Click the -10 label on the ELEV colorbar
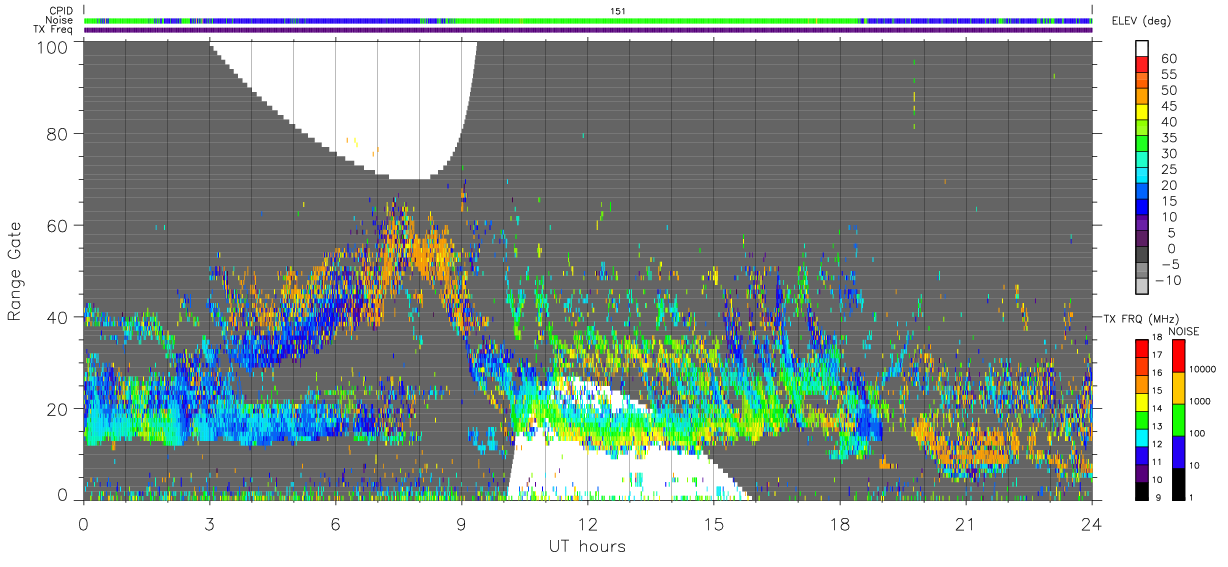 [x=1168, y=279]
